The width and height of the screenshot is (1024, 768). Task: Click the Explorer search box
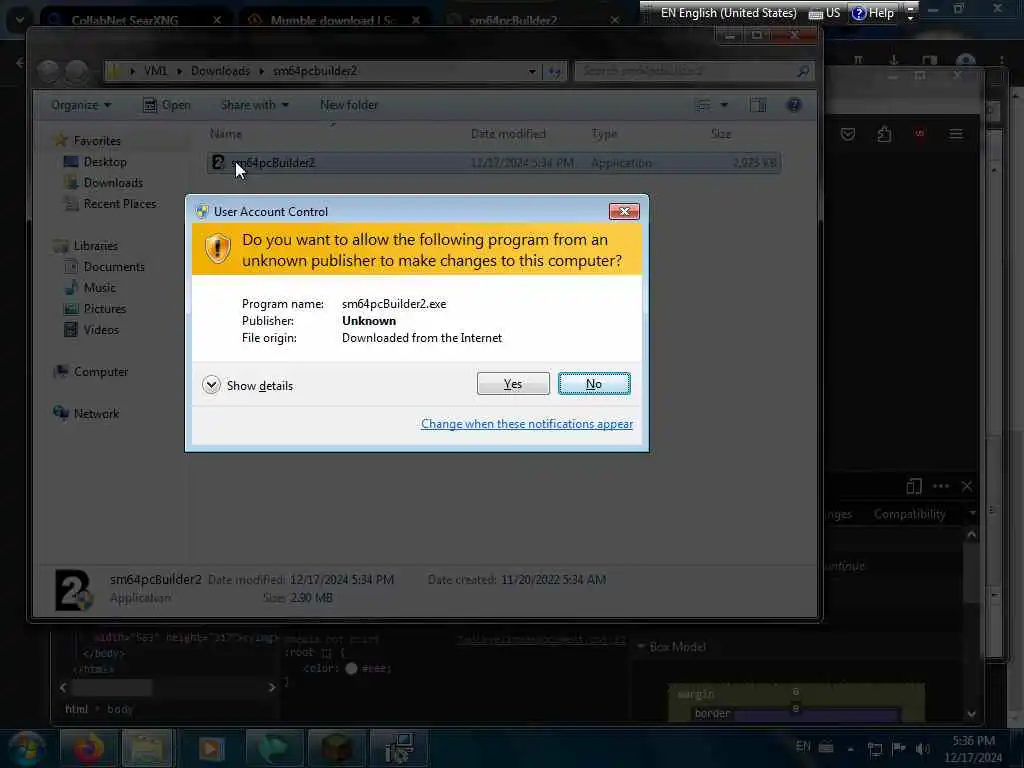click(694, 71)
